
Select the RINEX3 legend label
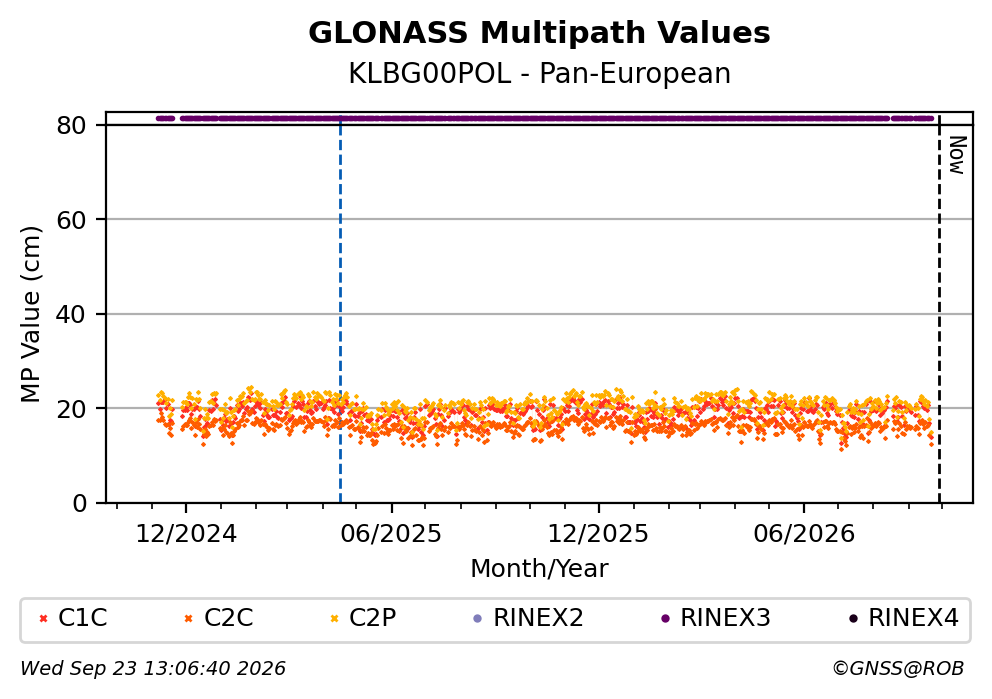[725, 618]
